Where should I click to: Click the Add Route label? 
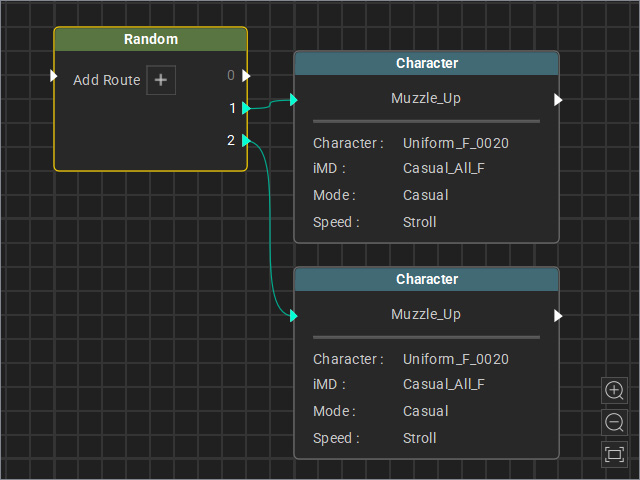point(107,80)
